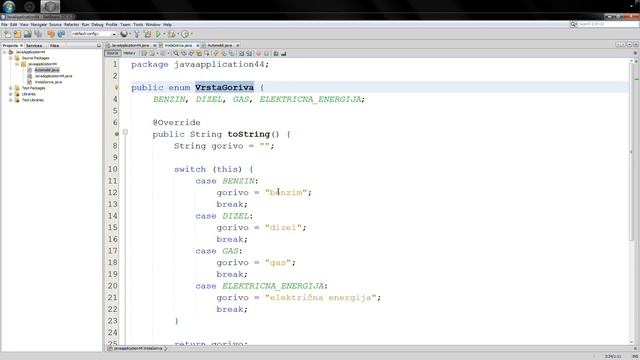Screen dimensions: 640x360
Task: Collapse the javaapplication44 package node
Action: tap(17, 64)
